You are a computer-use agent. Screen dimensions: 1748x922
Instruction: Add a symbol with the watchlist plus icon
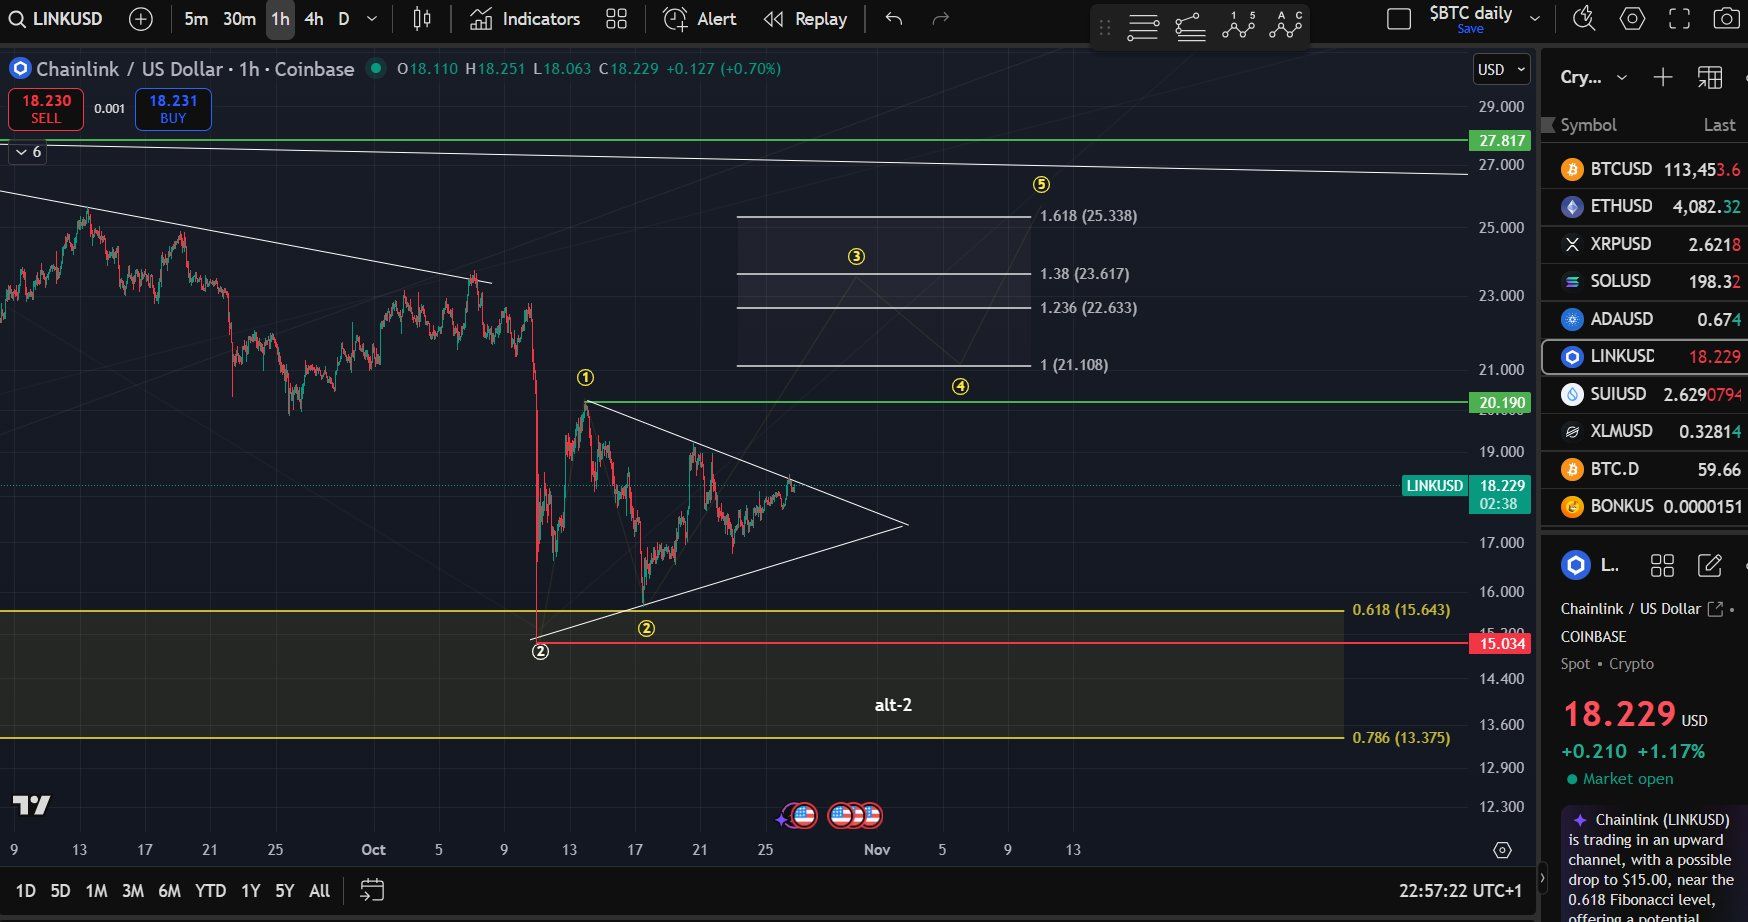(x=1663, y=77)
